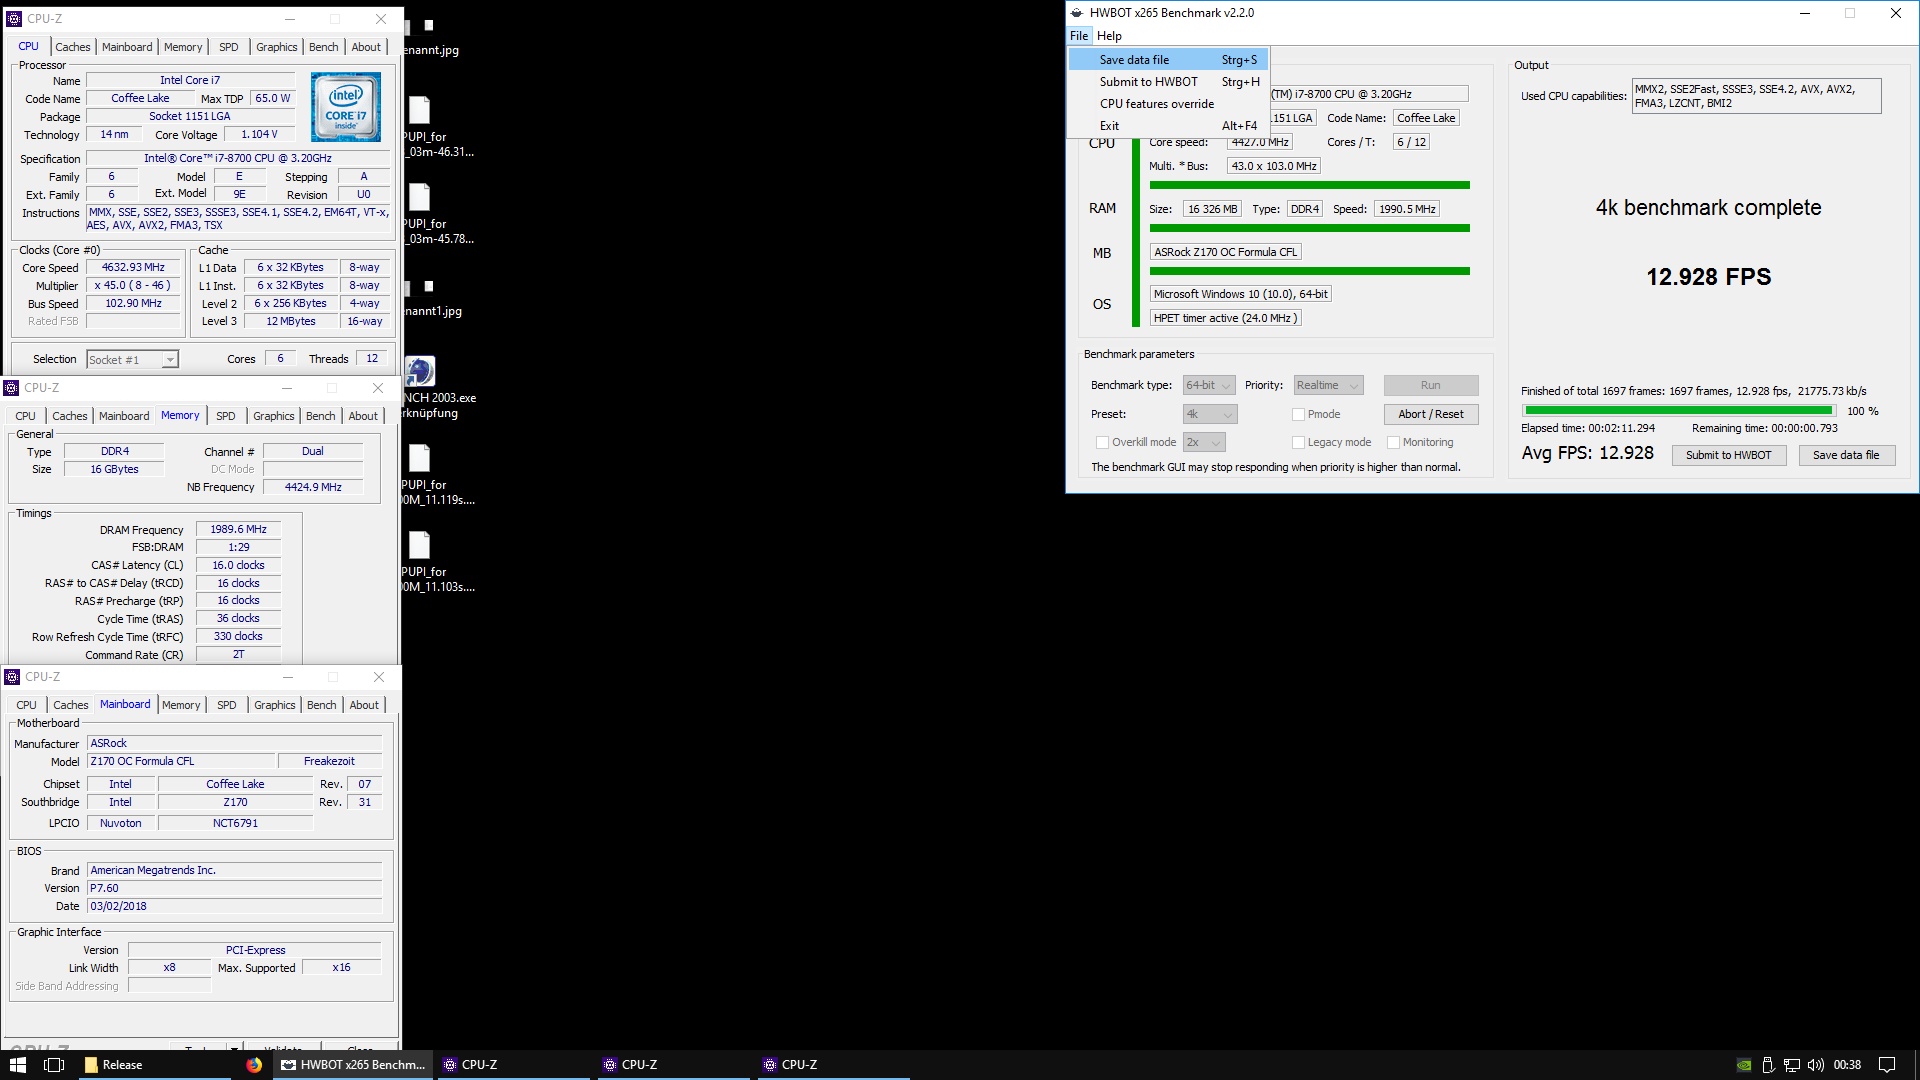
Task: Activate the second CPU-Z taskbar button
Action: pyautogui.click(x=674, y=1064)
